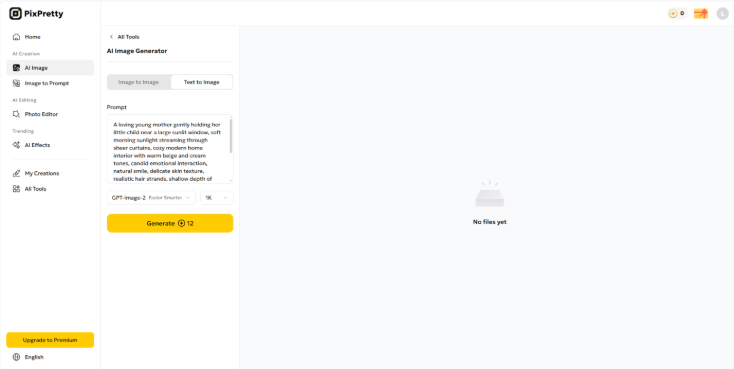The width and height of the screenshot is (734, 369).
Task: Click the gift box icon
Action: pyautogui.click(x=701, y=14)
